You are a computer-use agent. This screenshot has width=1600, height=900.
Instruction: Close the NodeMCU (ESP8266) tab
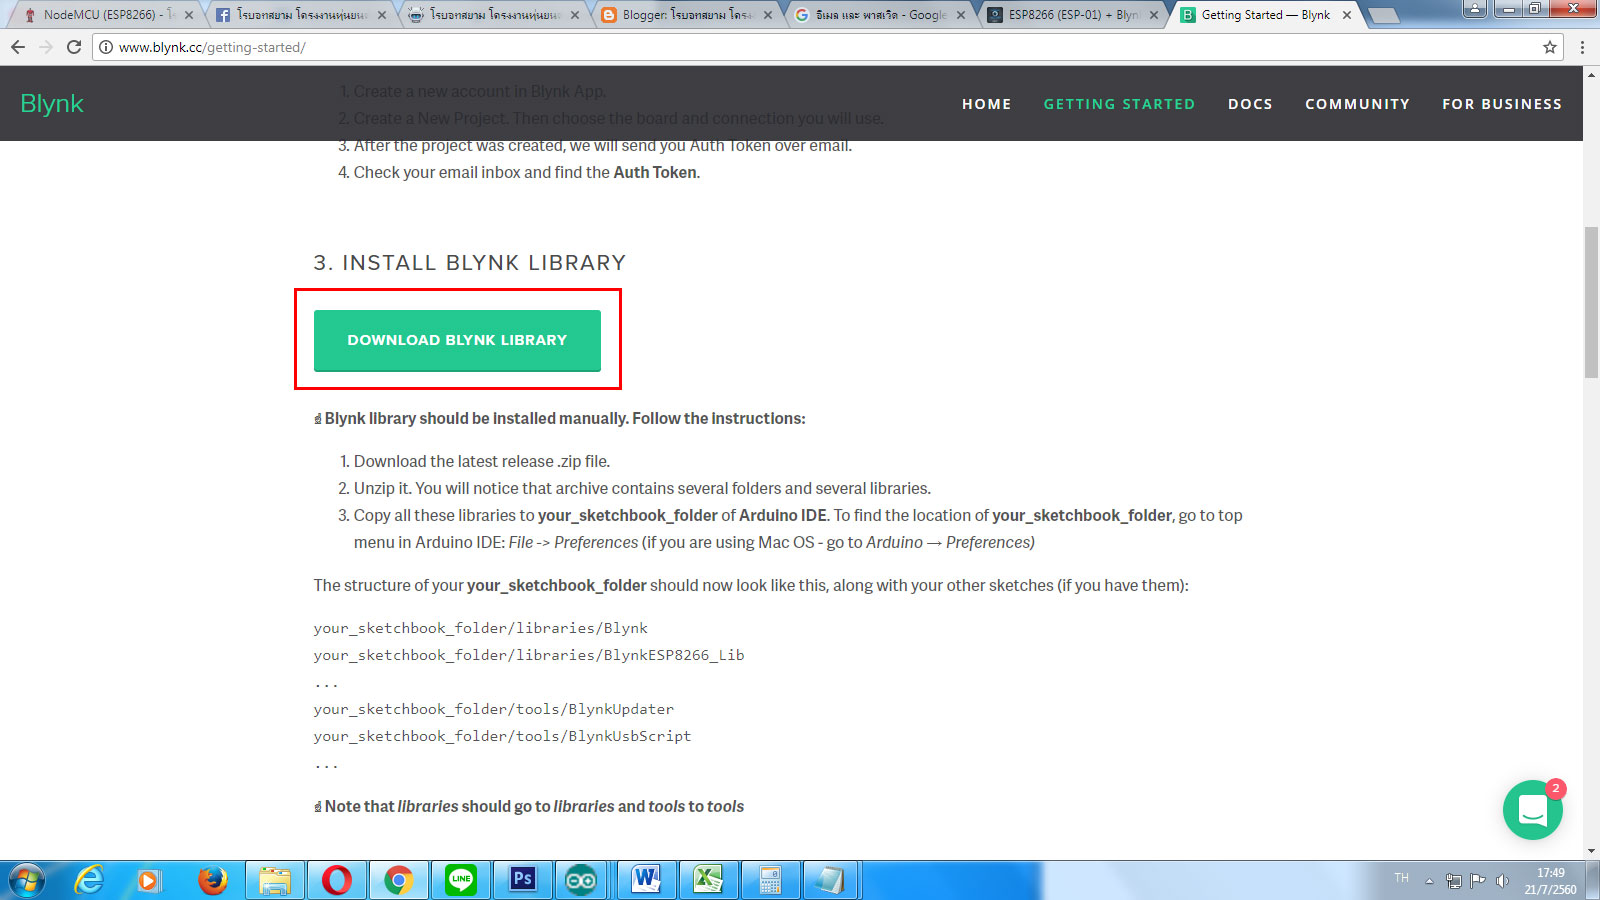tap(189, 15)
